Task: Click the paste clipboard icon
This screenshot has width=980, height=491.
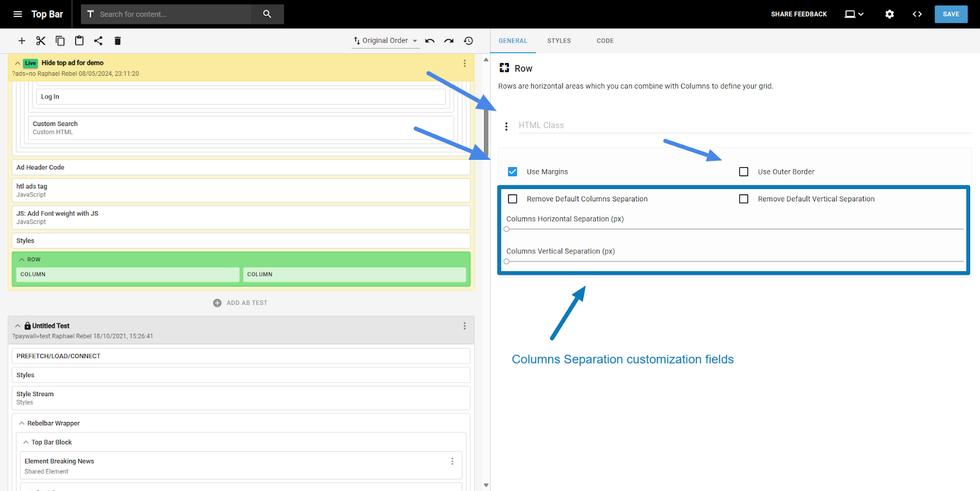Action: (79, 41)
